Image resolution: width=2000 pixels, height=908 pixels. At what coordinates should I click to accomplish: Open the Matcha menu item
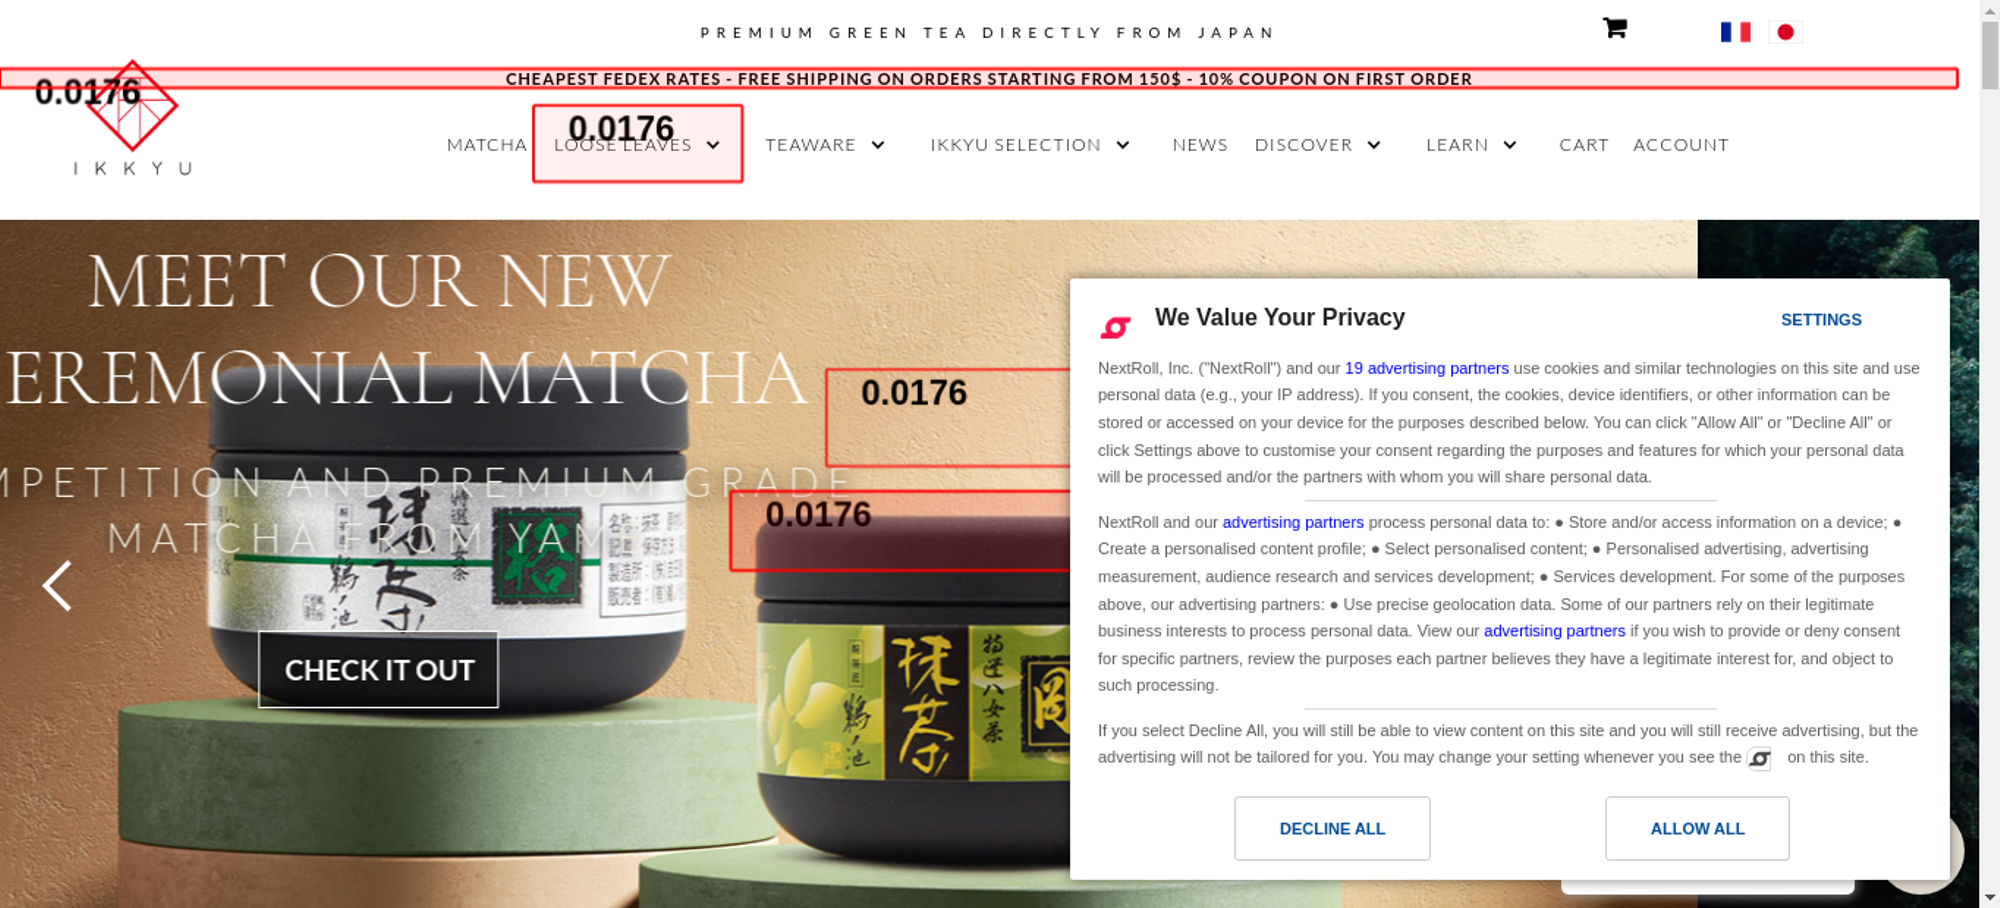coord(487,145)
